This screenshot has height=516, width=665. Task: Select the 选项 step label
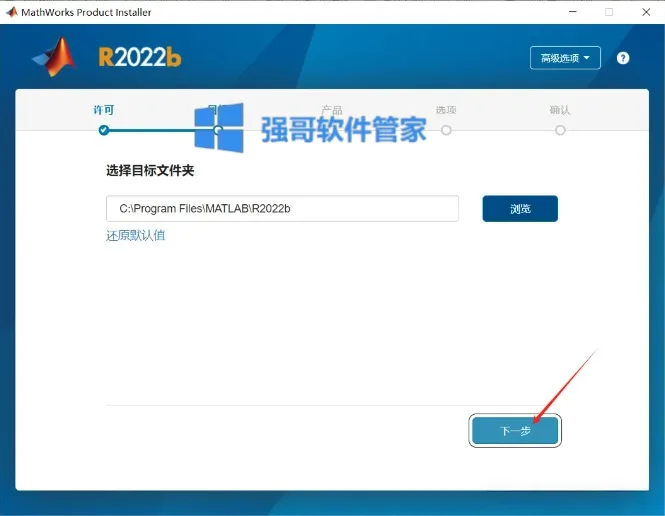[446, 110]
